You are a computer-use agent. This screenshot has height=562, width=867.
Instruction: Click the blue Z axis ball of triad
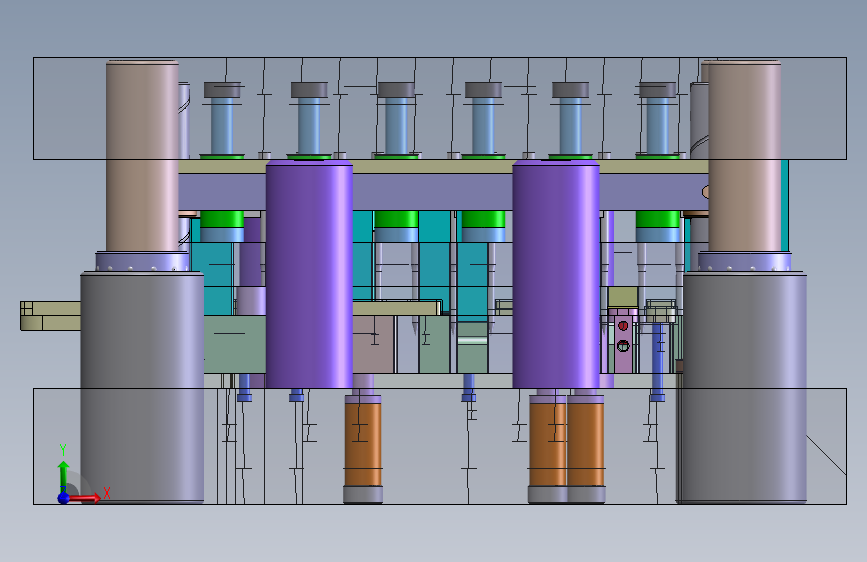[64, 498]
